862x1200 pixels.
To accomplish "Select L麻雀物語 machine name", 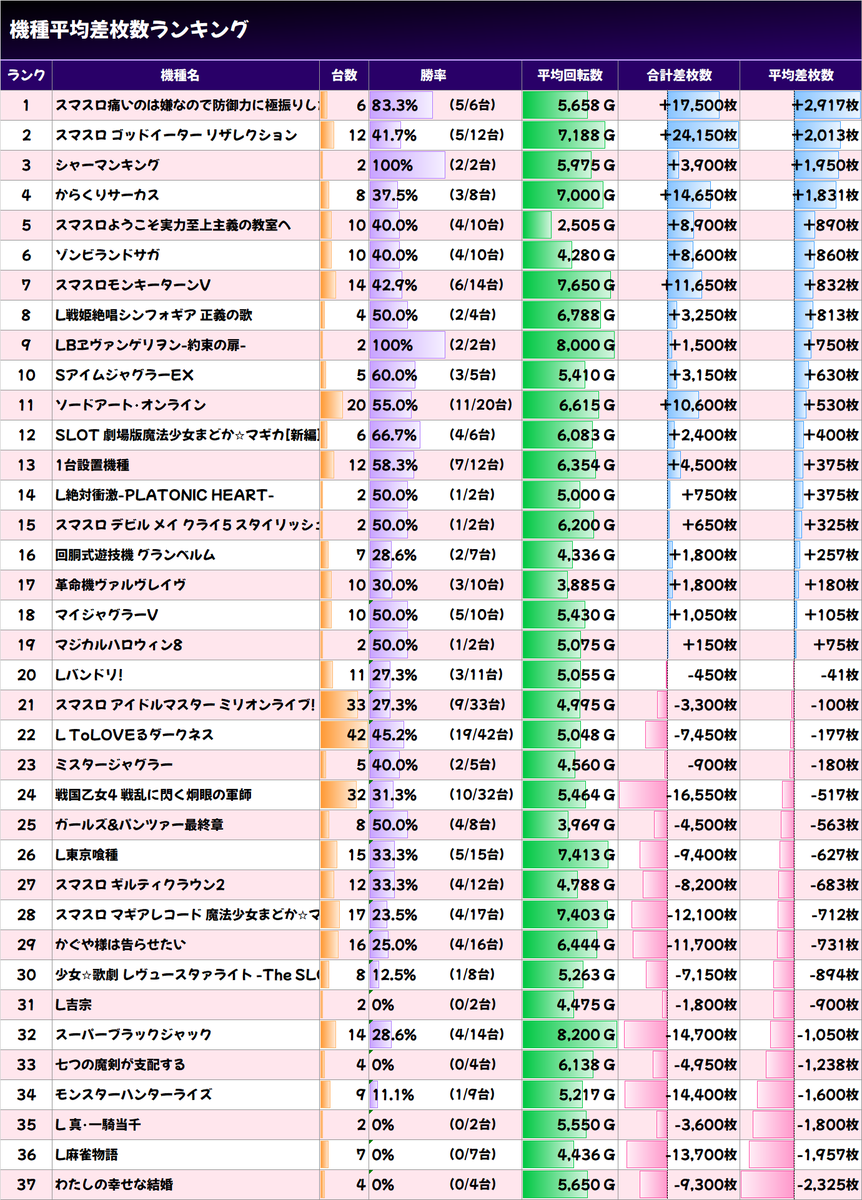I will (86, 1155).
